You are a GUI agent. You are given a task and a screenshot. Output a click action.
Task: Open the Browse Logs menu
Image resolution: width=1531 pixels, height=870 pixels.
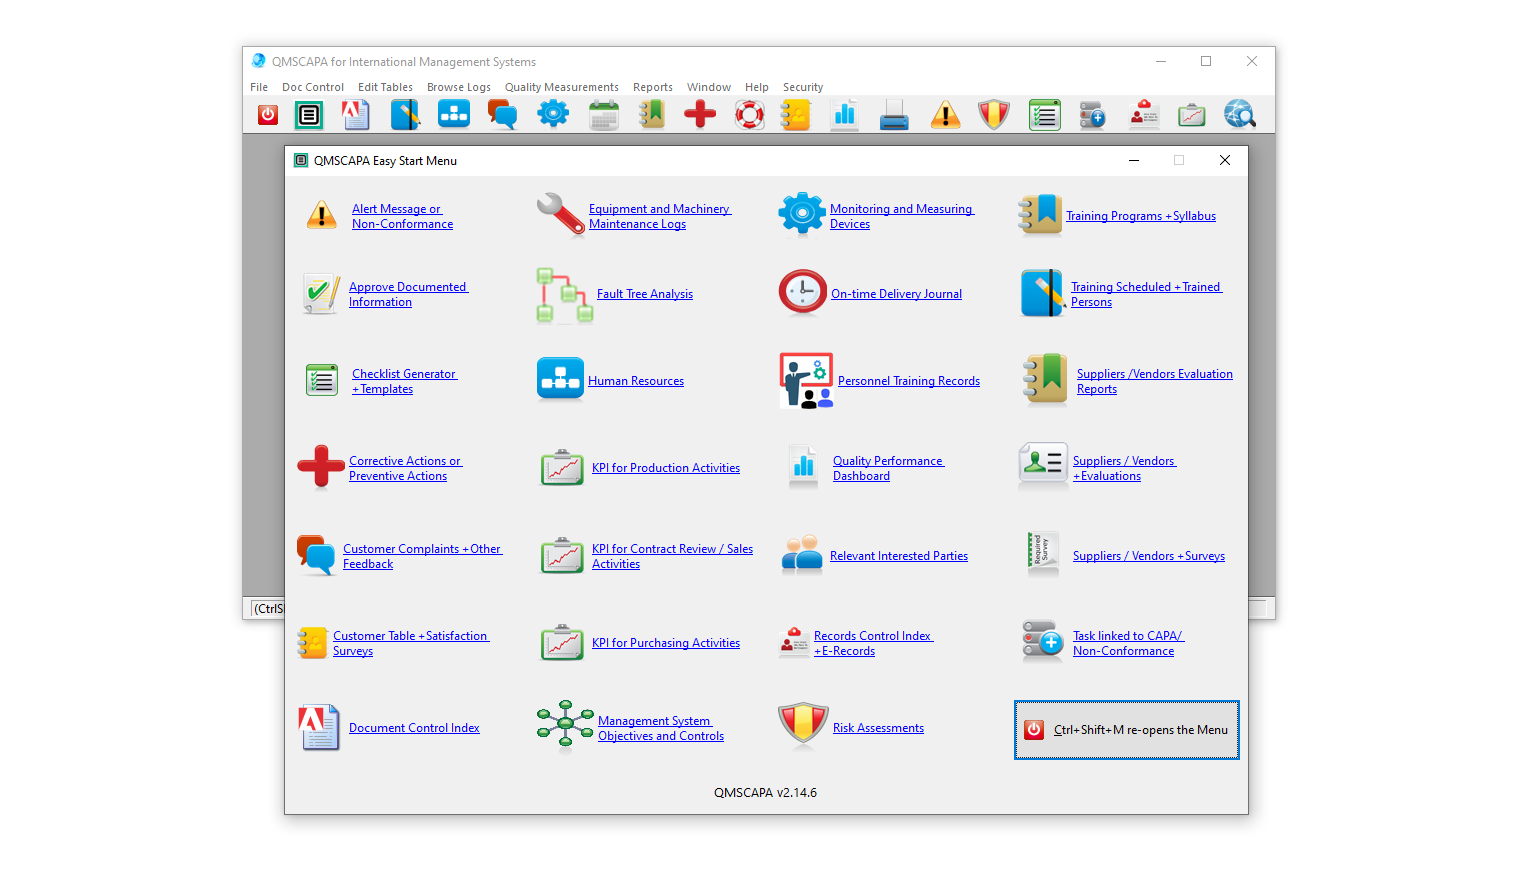(458, 87)
